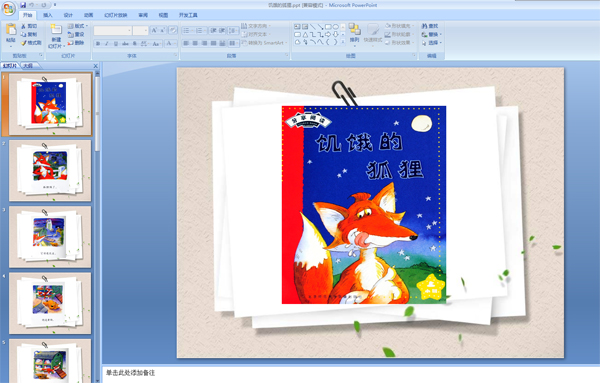Select slide 3 thumbnail in slide panel
600x383 pixels.
[x=50, y=237]
